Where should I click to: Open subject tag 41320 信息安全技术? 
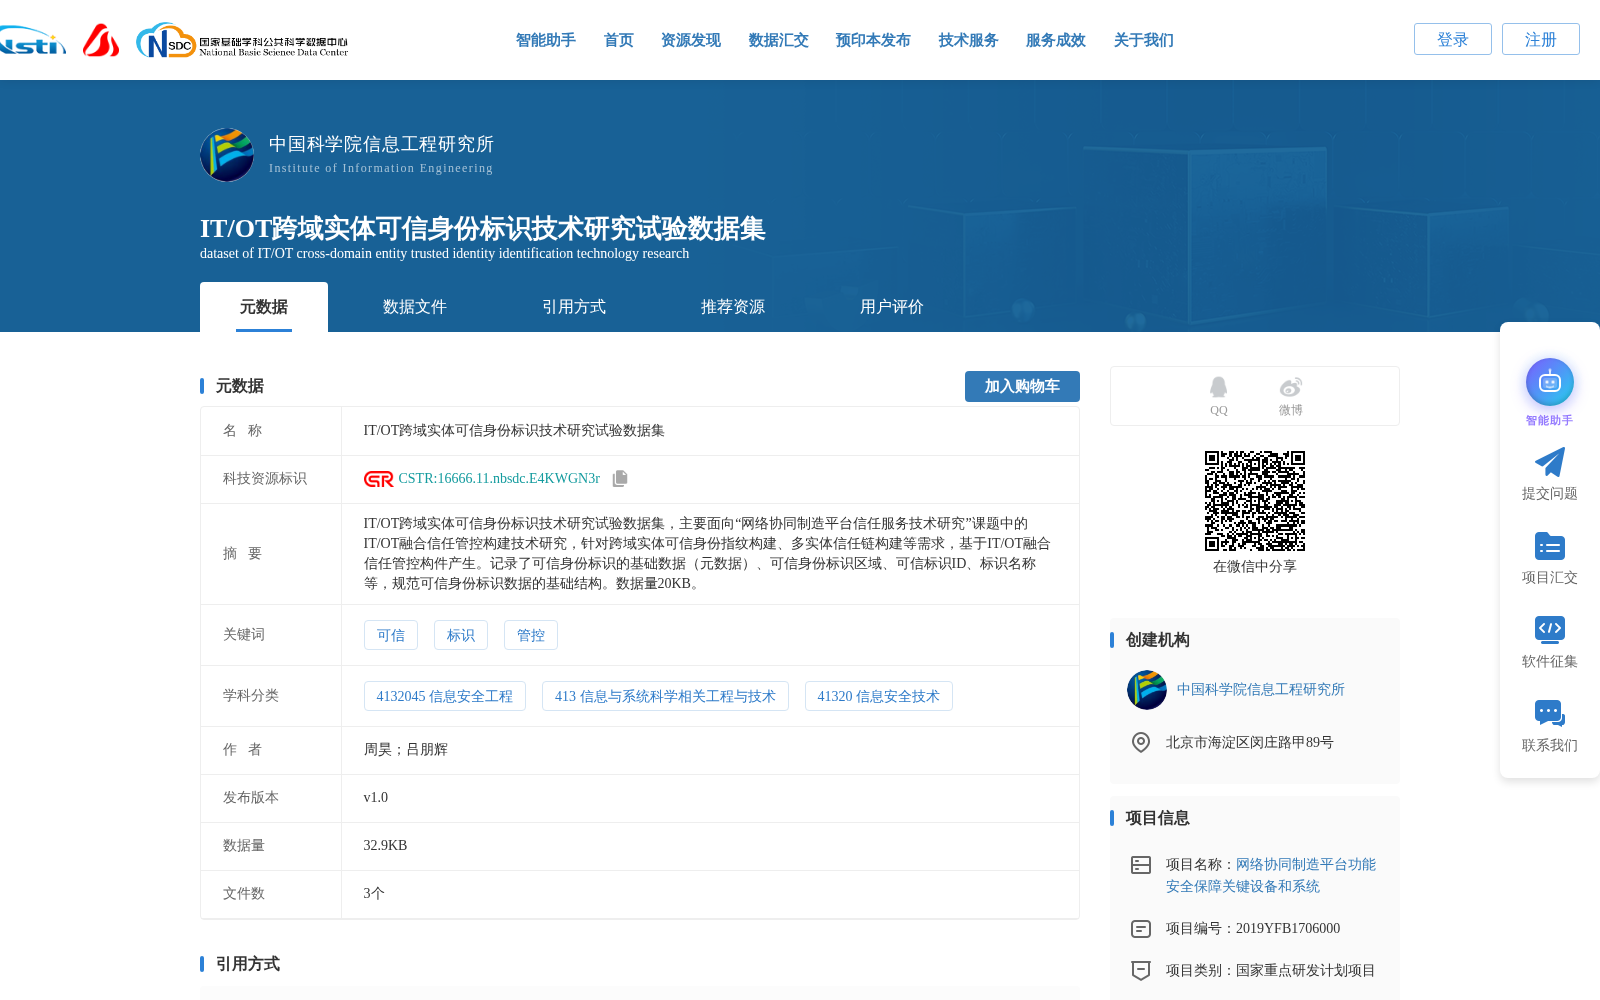[x=878, y=696]
